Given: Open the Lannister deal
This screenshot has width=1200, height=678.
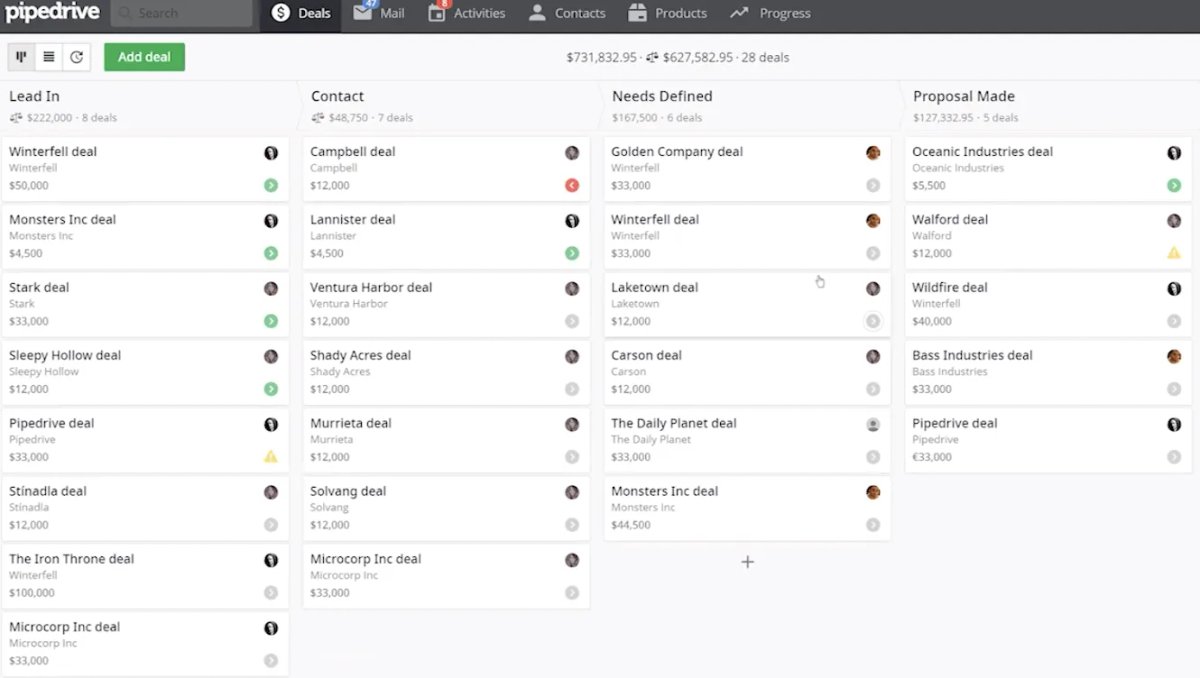Looking at the screenshot, I should 446,237.
